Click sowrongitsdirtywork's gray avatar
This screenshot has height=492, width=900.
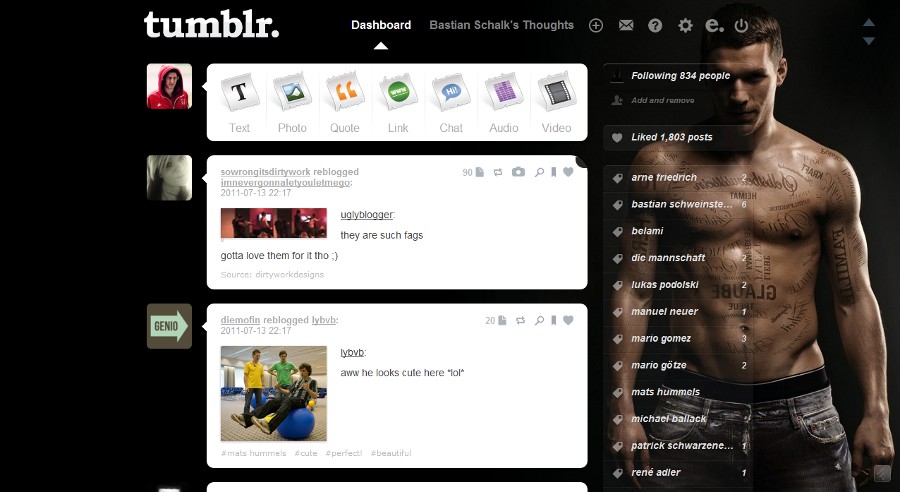pos(169,177)
